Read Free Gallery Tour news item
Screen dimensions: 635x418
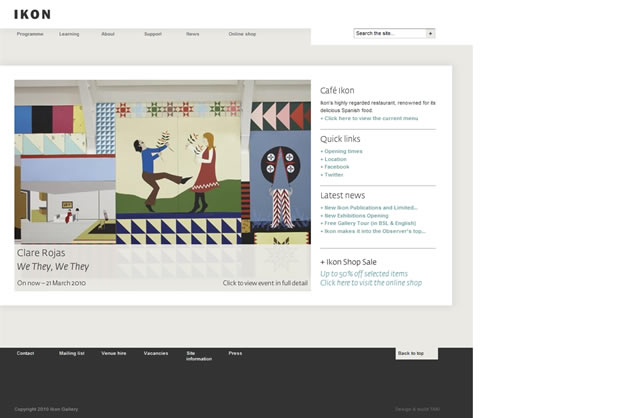368,223
